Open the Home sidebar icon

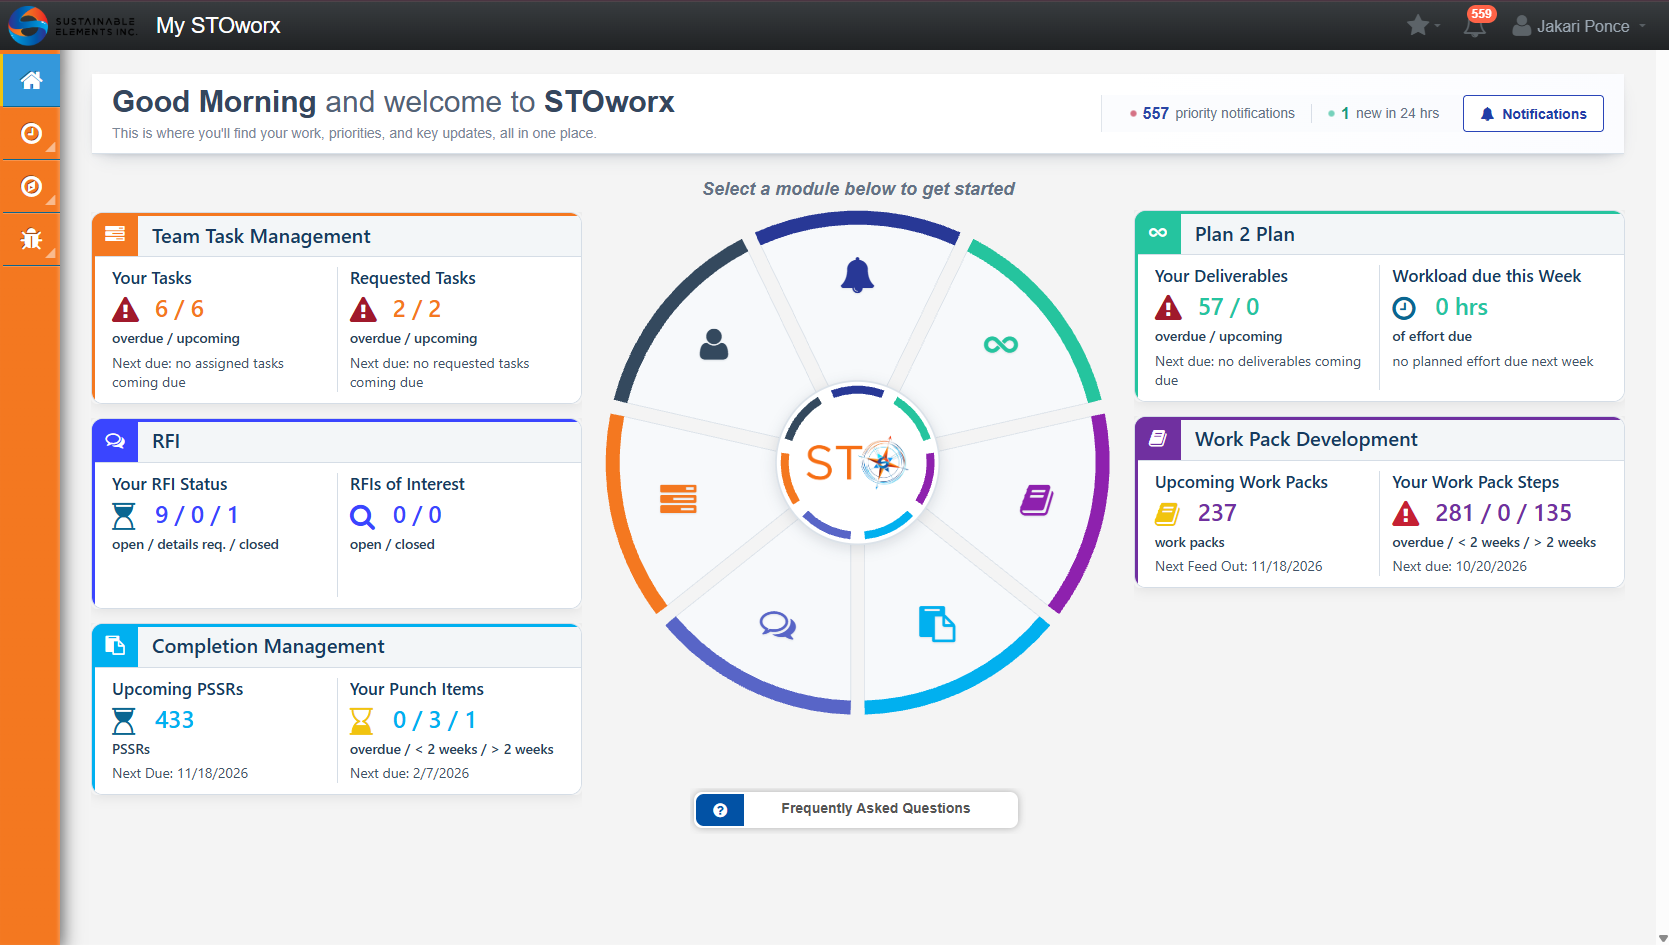[x=31, y=80]
